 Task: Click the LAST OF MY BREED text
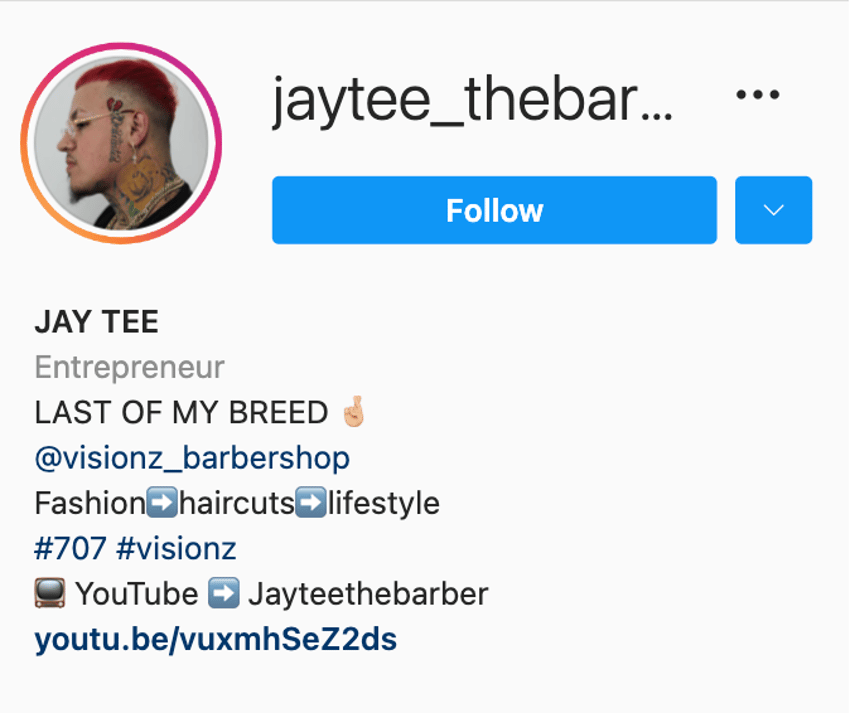(182, 413)
